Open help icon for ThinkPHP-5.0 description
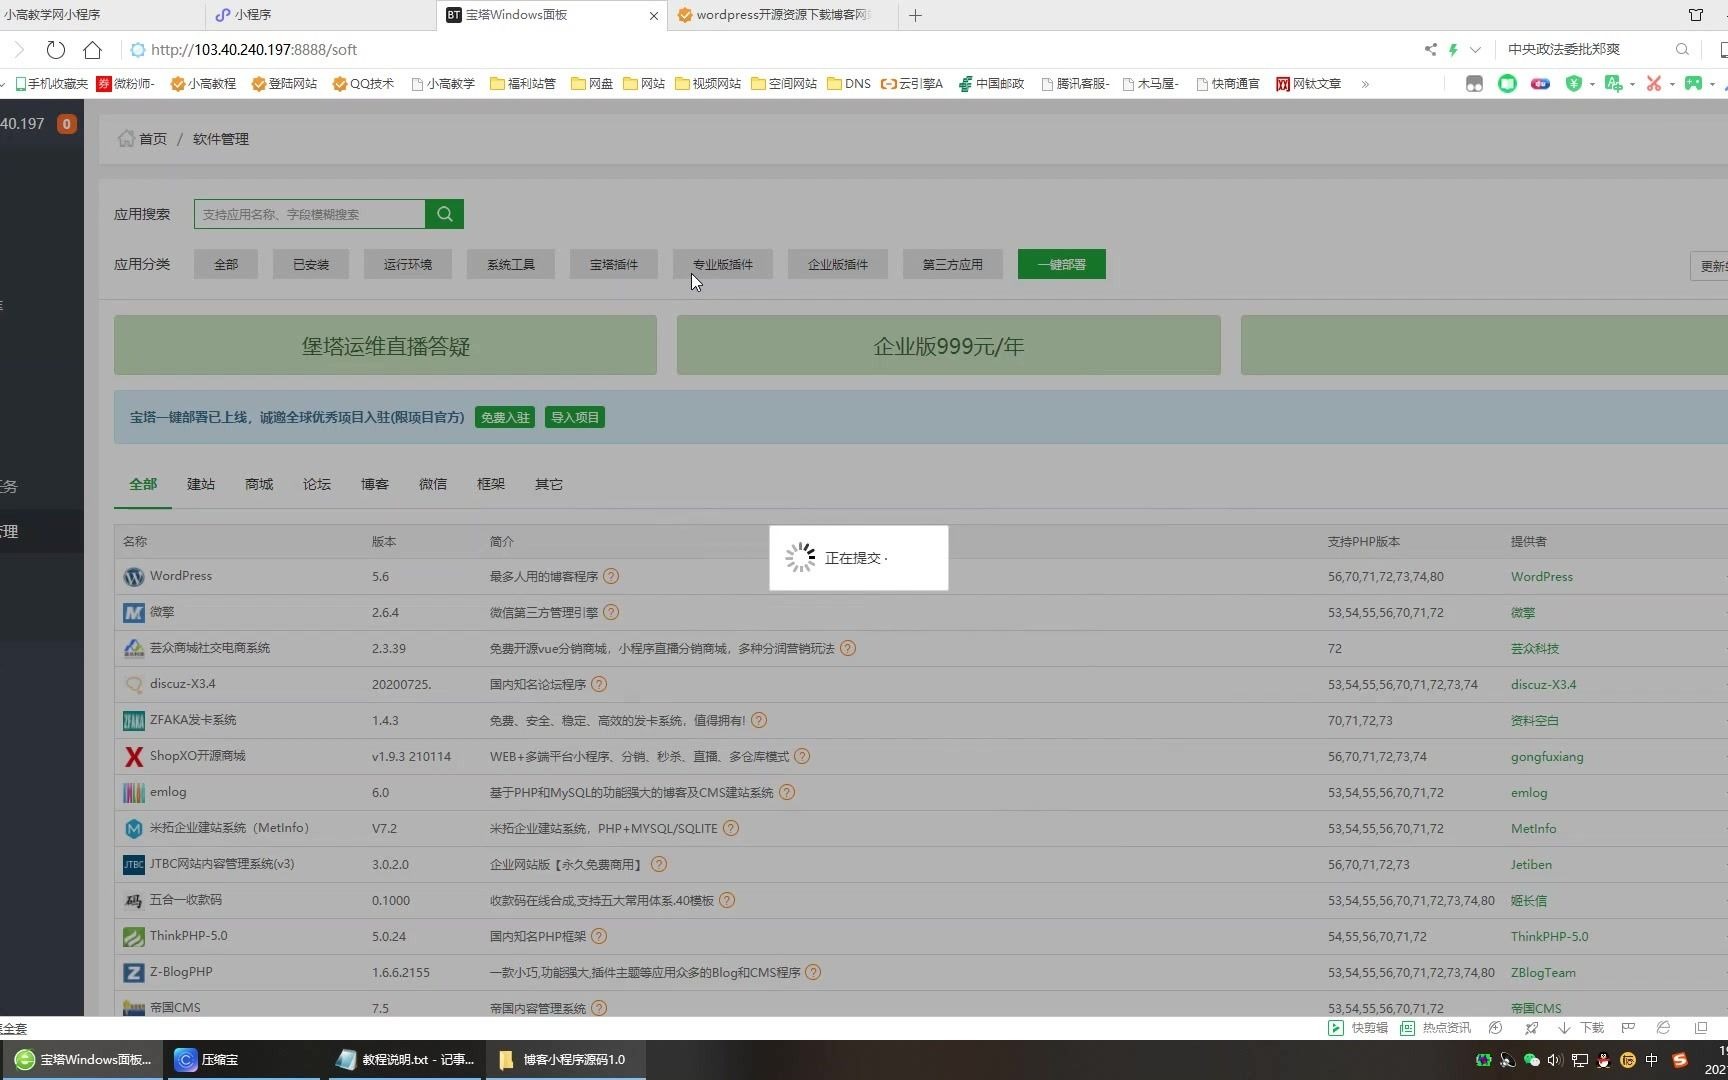Image resolution: width=1728 pixels, height=1080 pixels. click(x=599, y=936)
